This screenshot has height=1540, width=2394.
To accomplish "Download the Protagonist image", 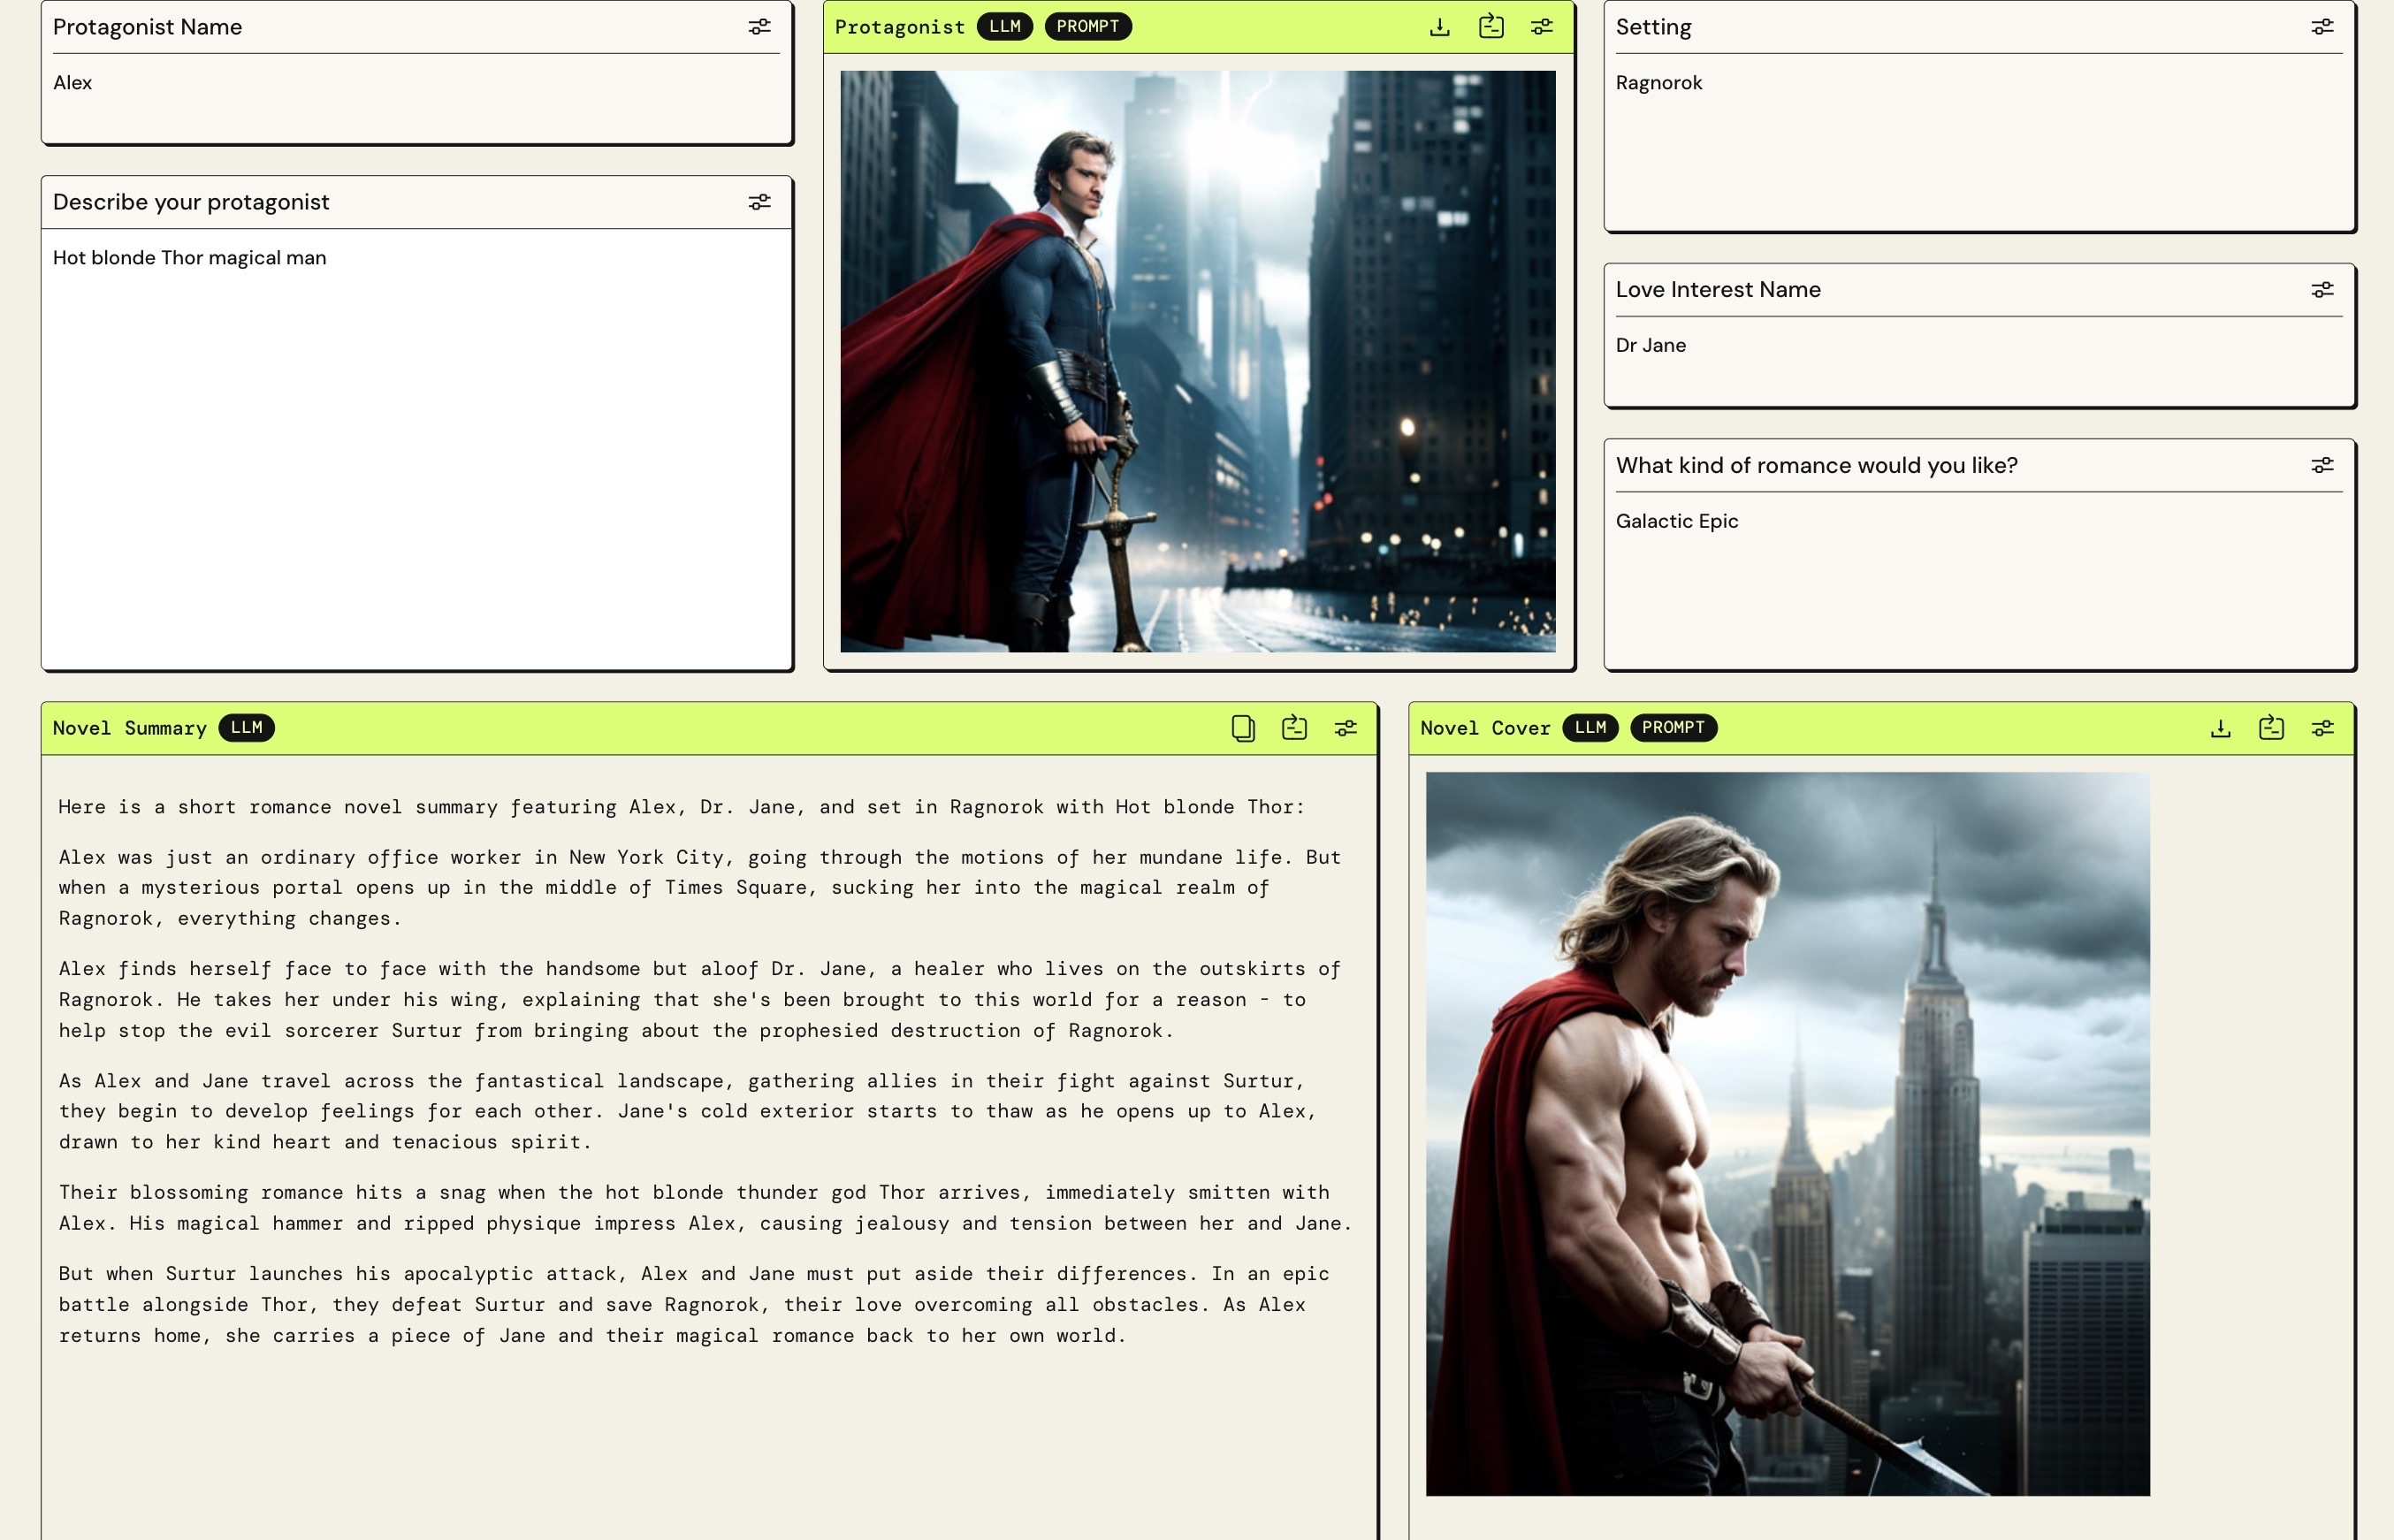I will point(1439,27).
